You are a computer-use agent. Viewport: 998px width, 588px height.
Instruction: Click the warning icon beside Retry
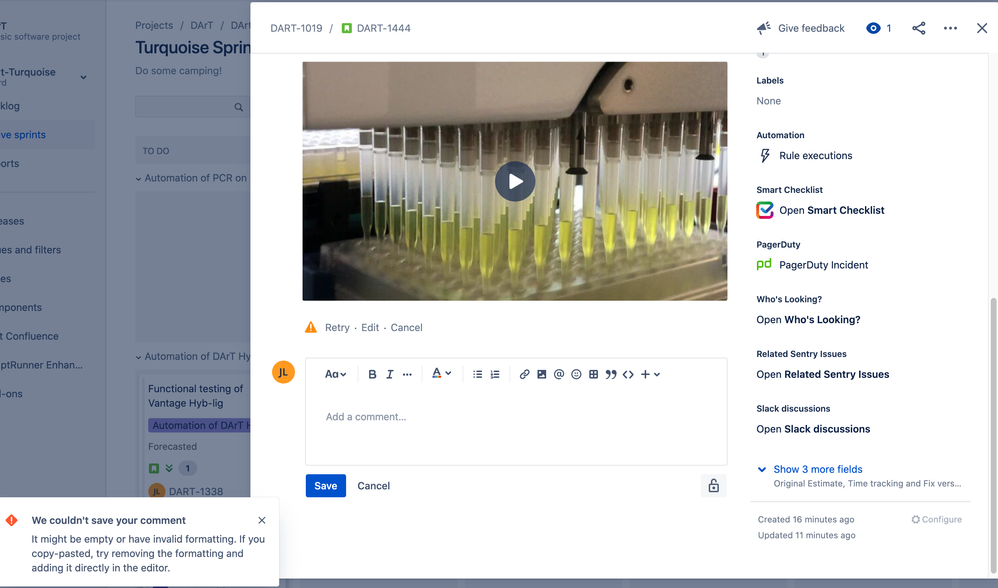(311, 327)
